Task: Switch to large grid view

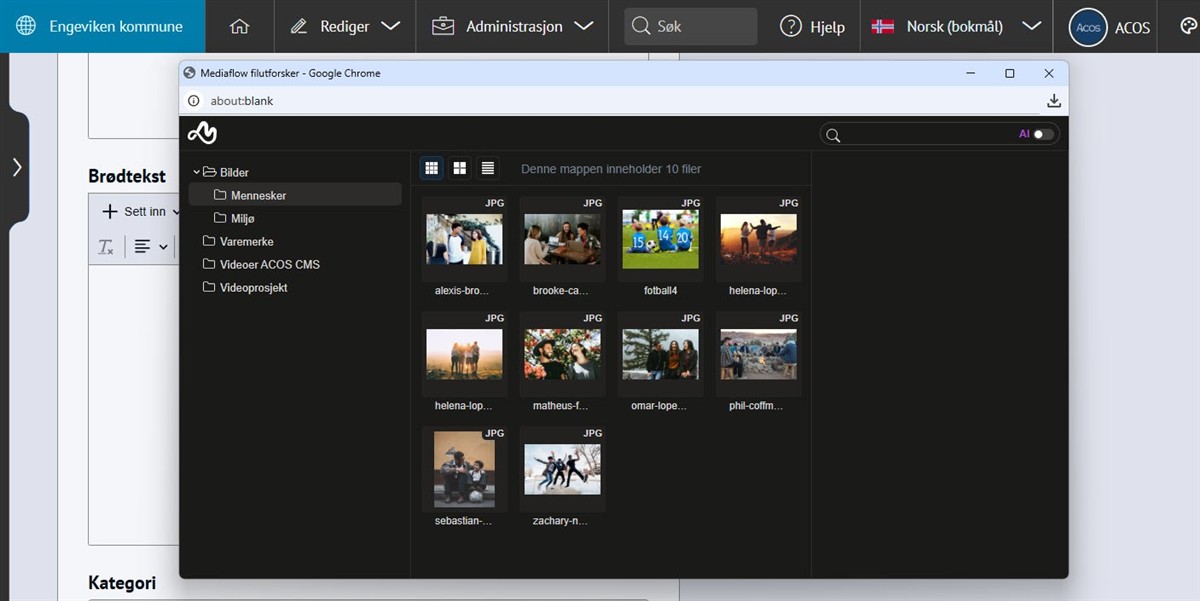Action: pyautogui.click(x=460, y=168)
